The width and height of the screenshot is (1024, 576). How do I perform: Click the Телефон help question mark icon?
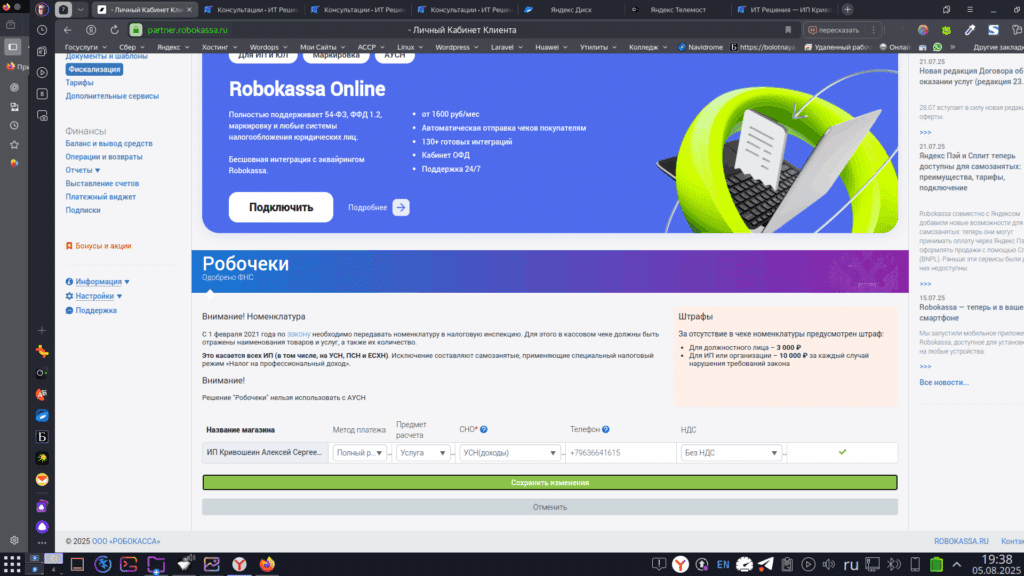[606, 430]
